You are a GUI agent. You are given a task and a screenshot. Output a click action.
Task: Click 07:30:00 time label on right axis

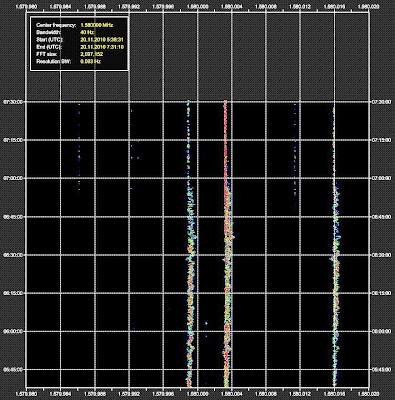(x=381, y=102)
